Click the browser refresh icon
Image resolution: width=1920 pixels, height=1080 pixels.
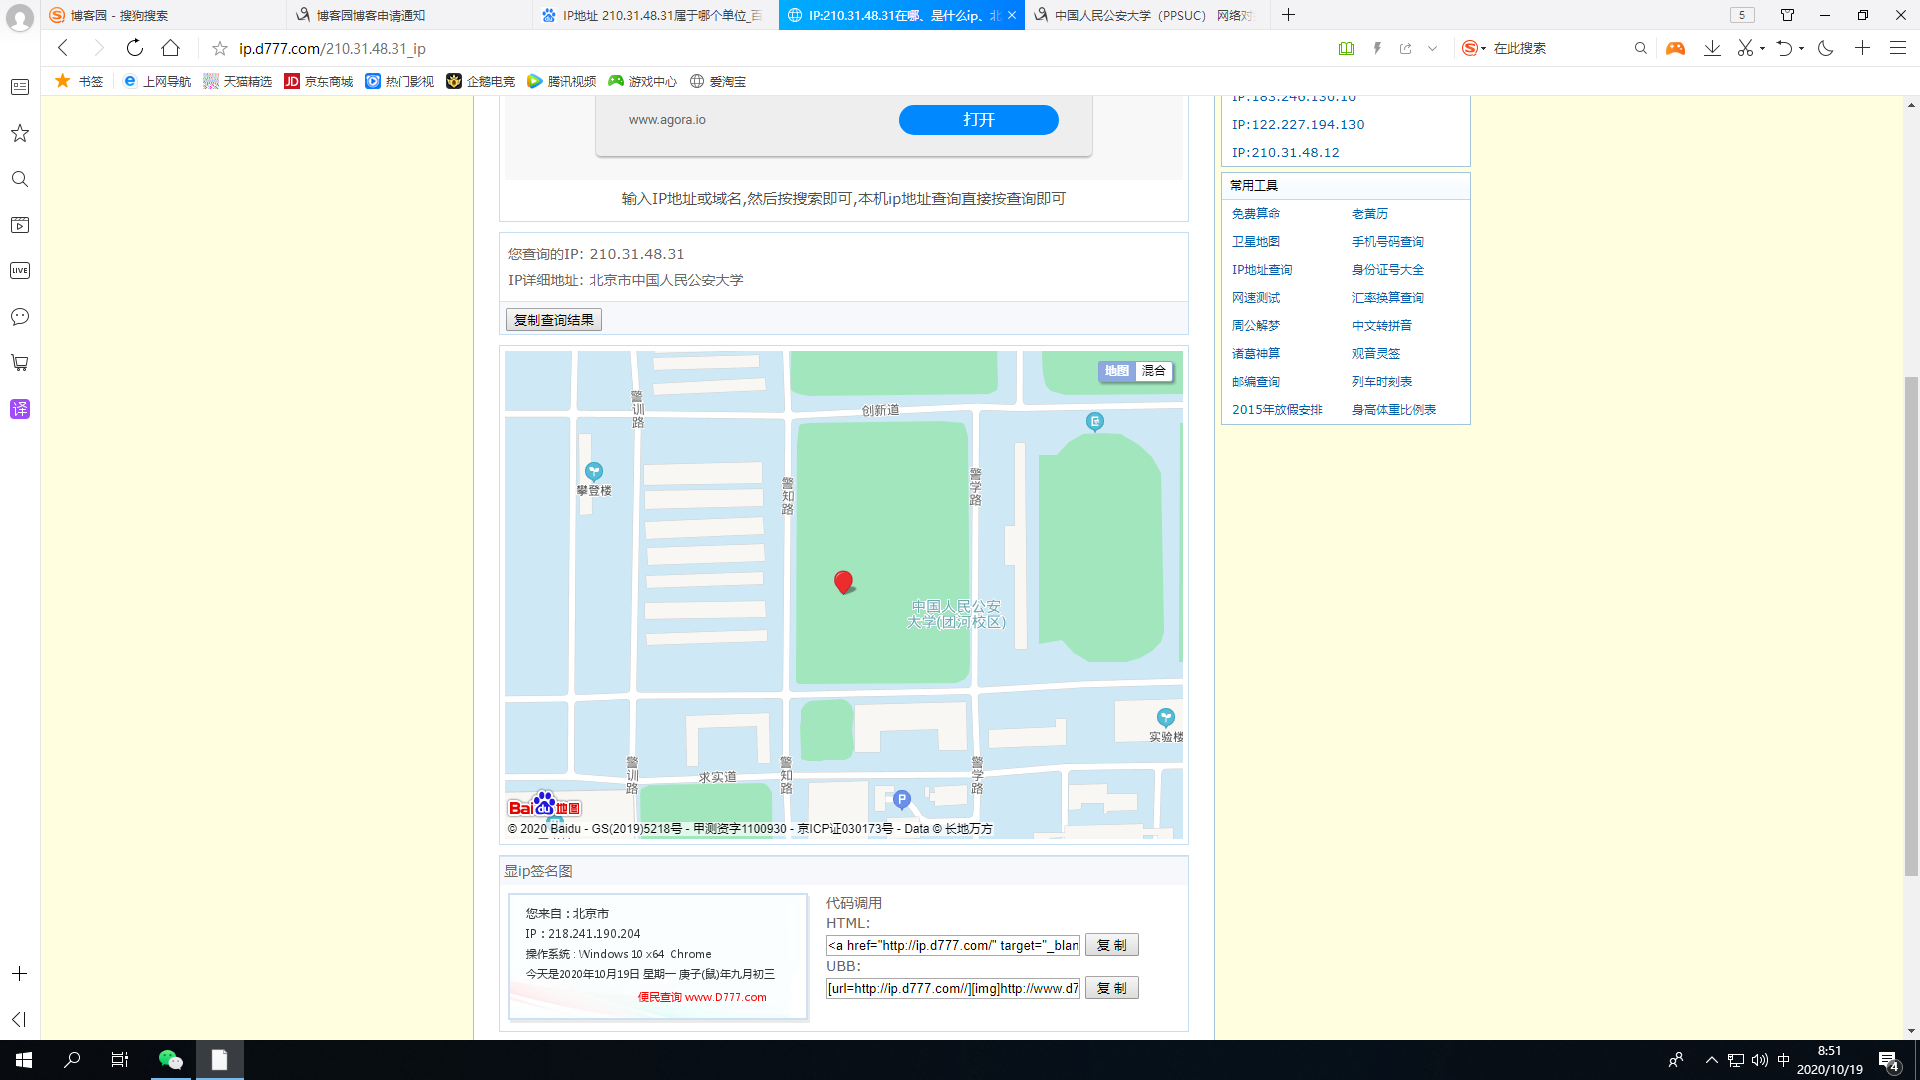(x=135, y=48)
